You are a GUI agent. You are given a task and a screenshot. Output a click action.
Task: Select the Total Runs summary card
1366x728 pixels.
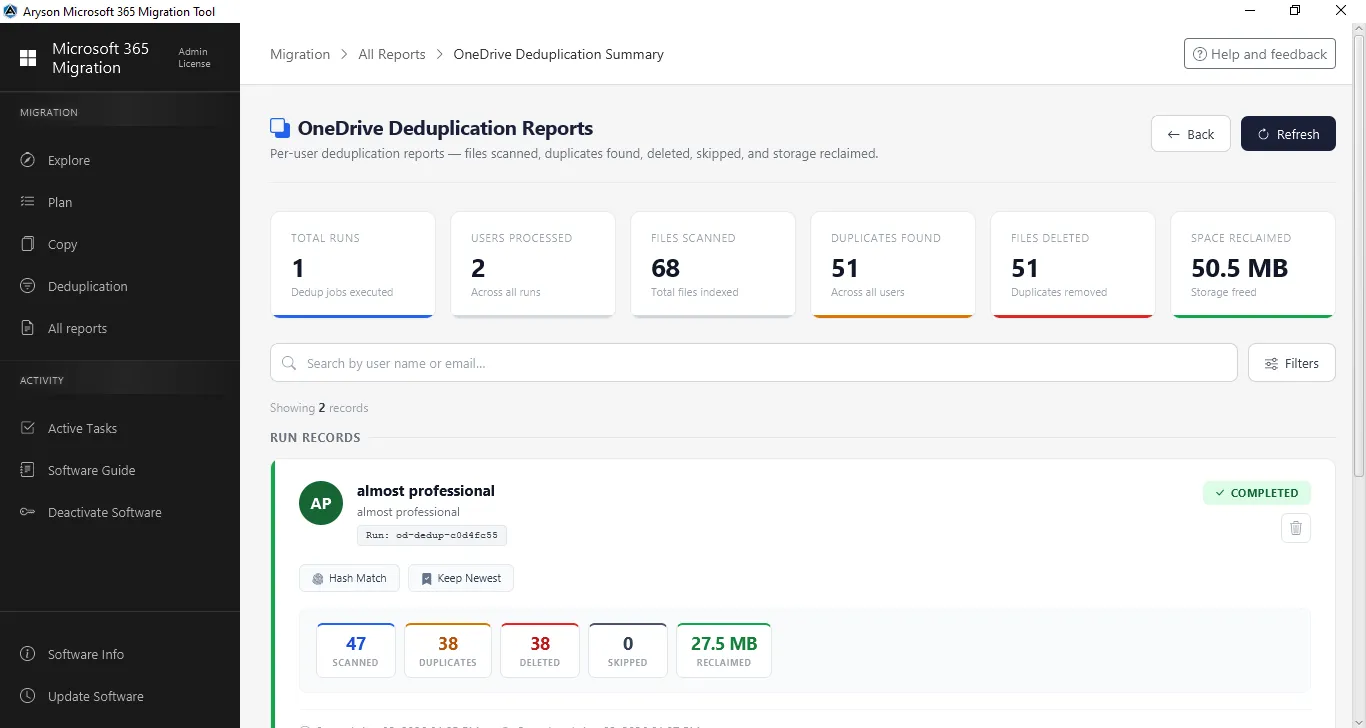click(353, 265)
